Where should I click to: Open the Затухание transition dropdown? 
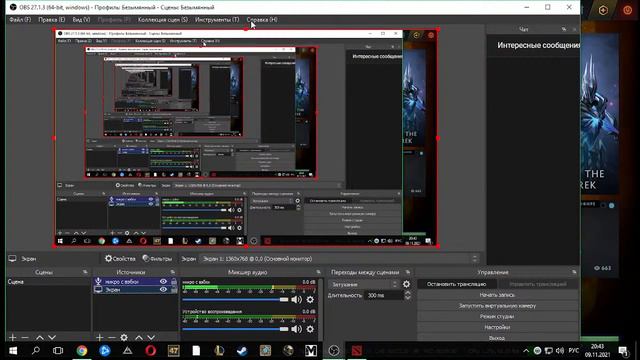tap(363, 284)
